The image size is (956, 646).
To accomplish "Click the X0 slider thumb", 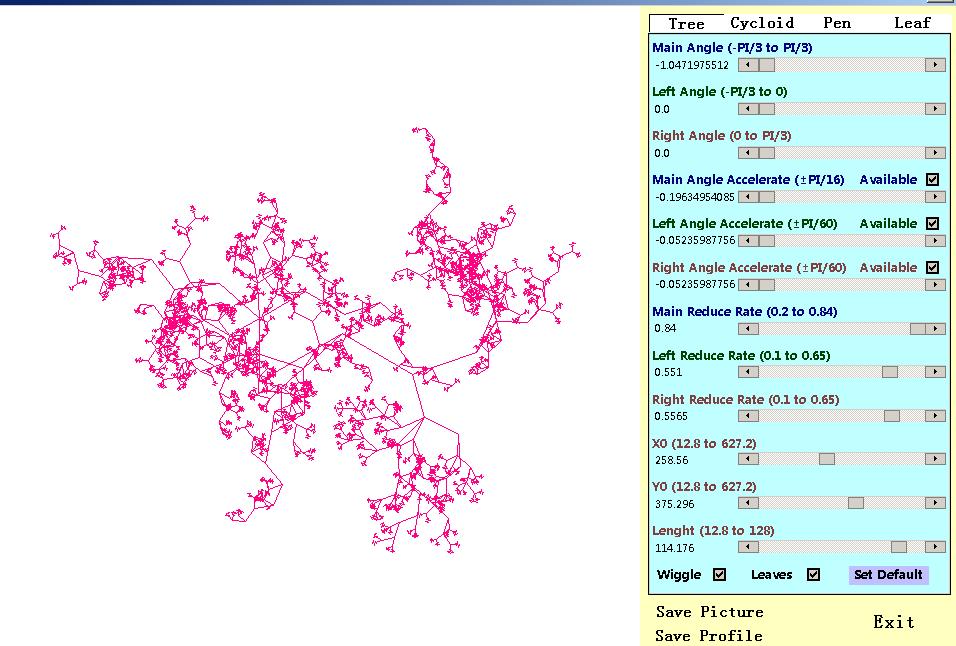I will click(827, 459).
